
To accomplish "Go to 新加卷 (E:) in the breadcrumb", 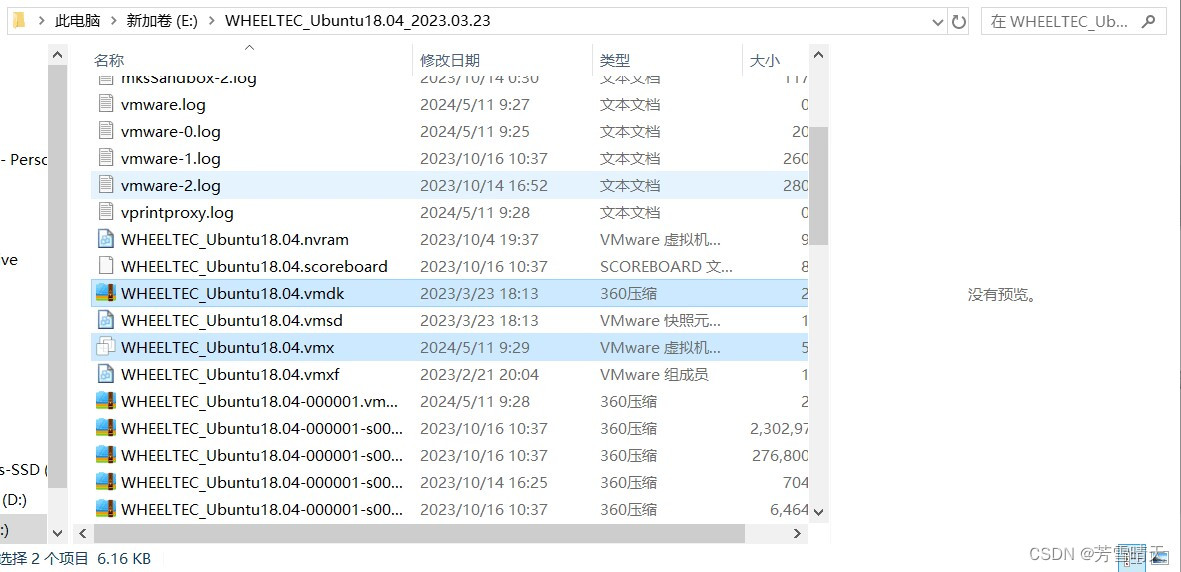I will (x=162, y=22).
